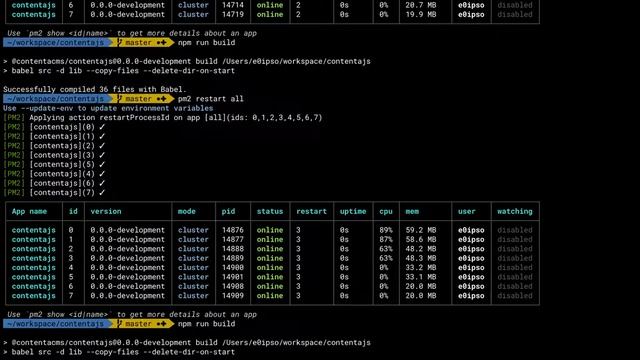Click the 'mem' column header
640x360 pixels.
pos(412,211)
